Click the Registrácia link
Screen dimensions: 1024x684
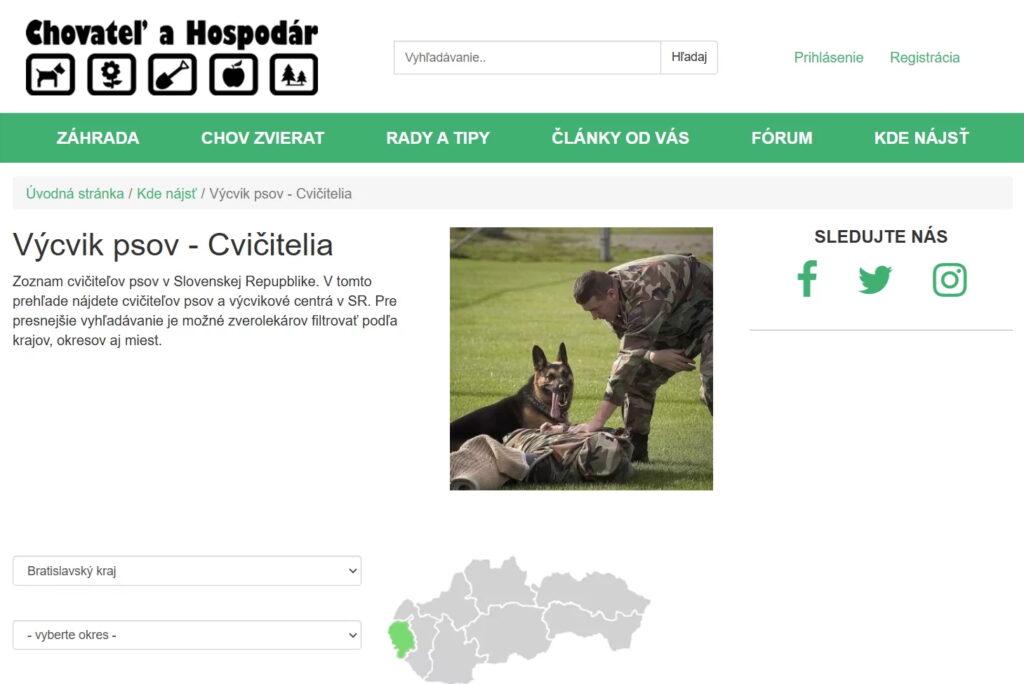pos(925,57)
